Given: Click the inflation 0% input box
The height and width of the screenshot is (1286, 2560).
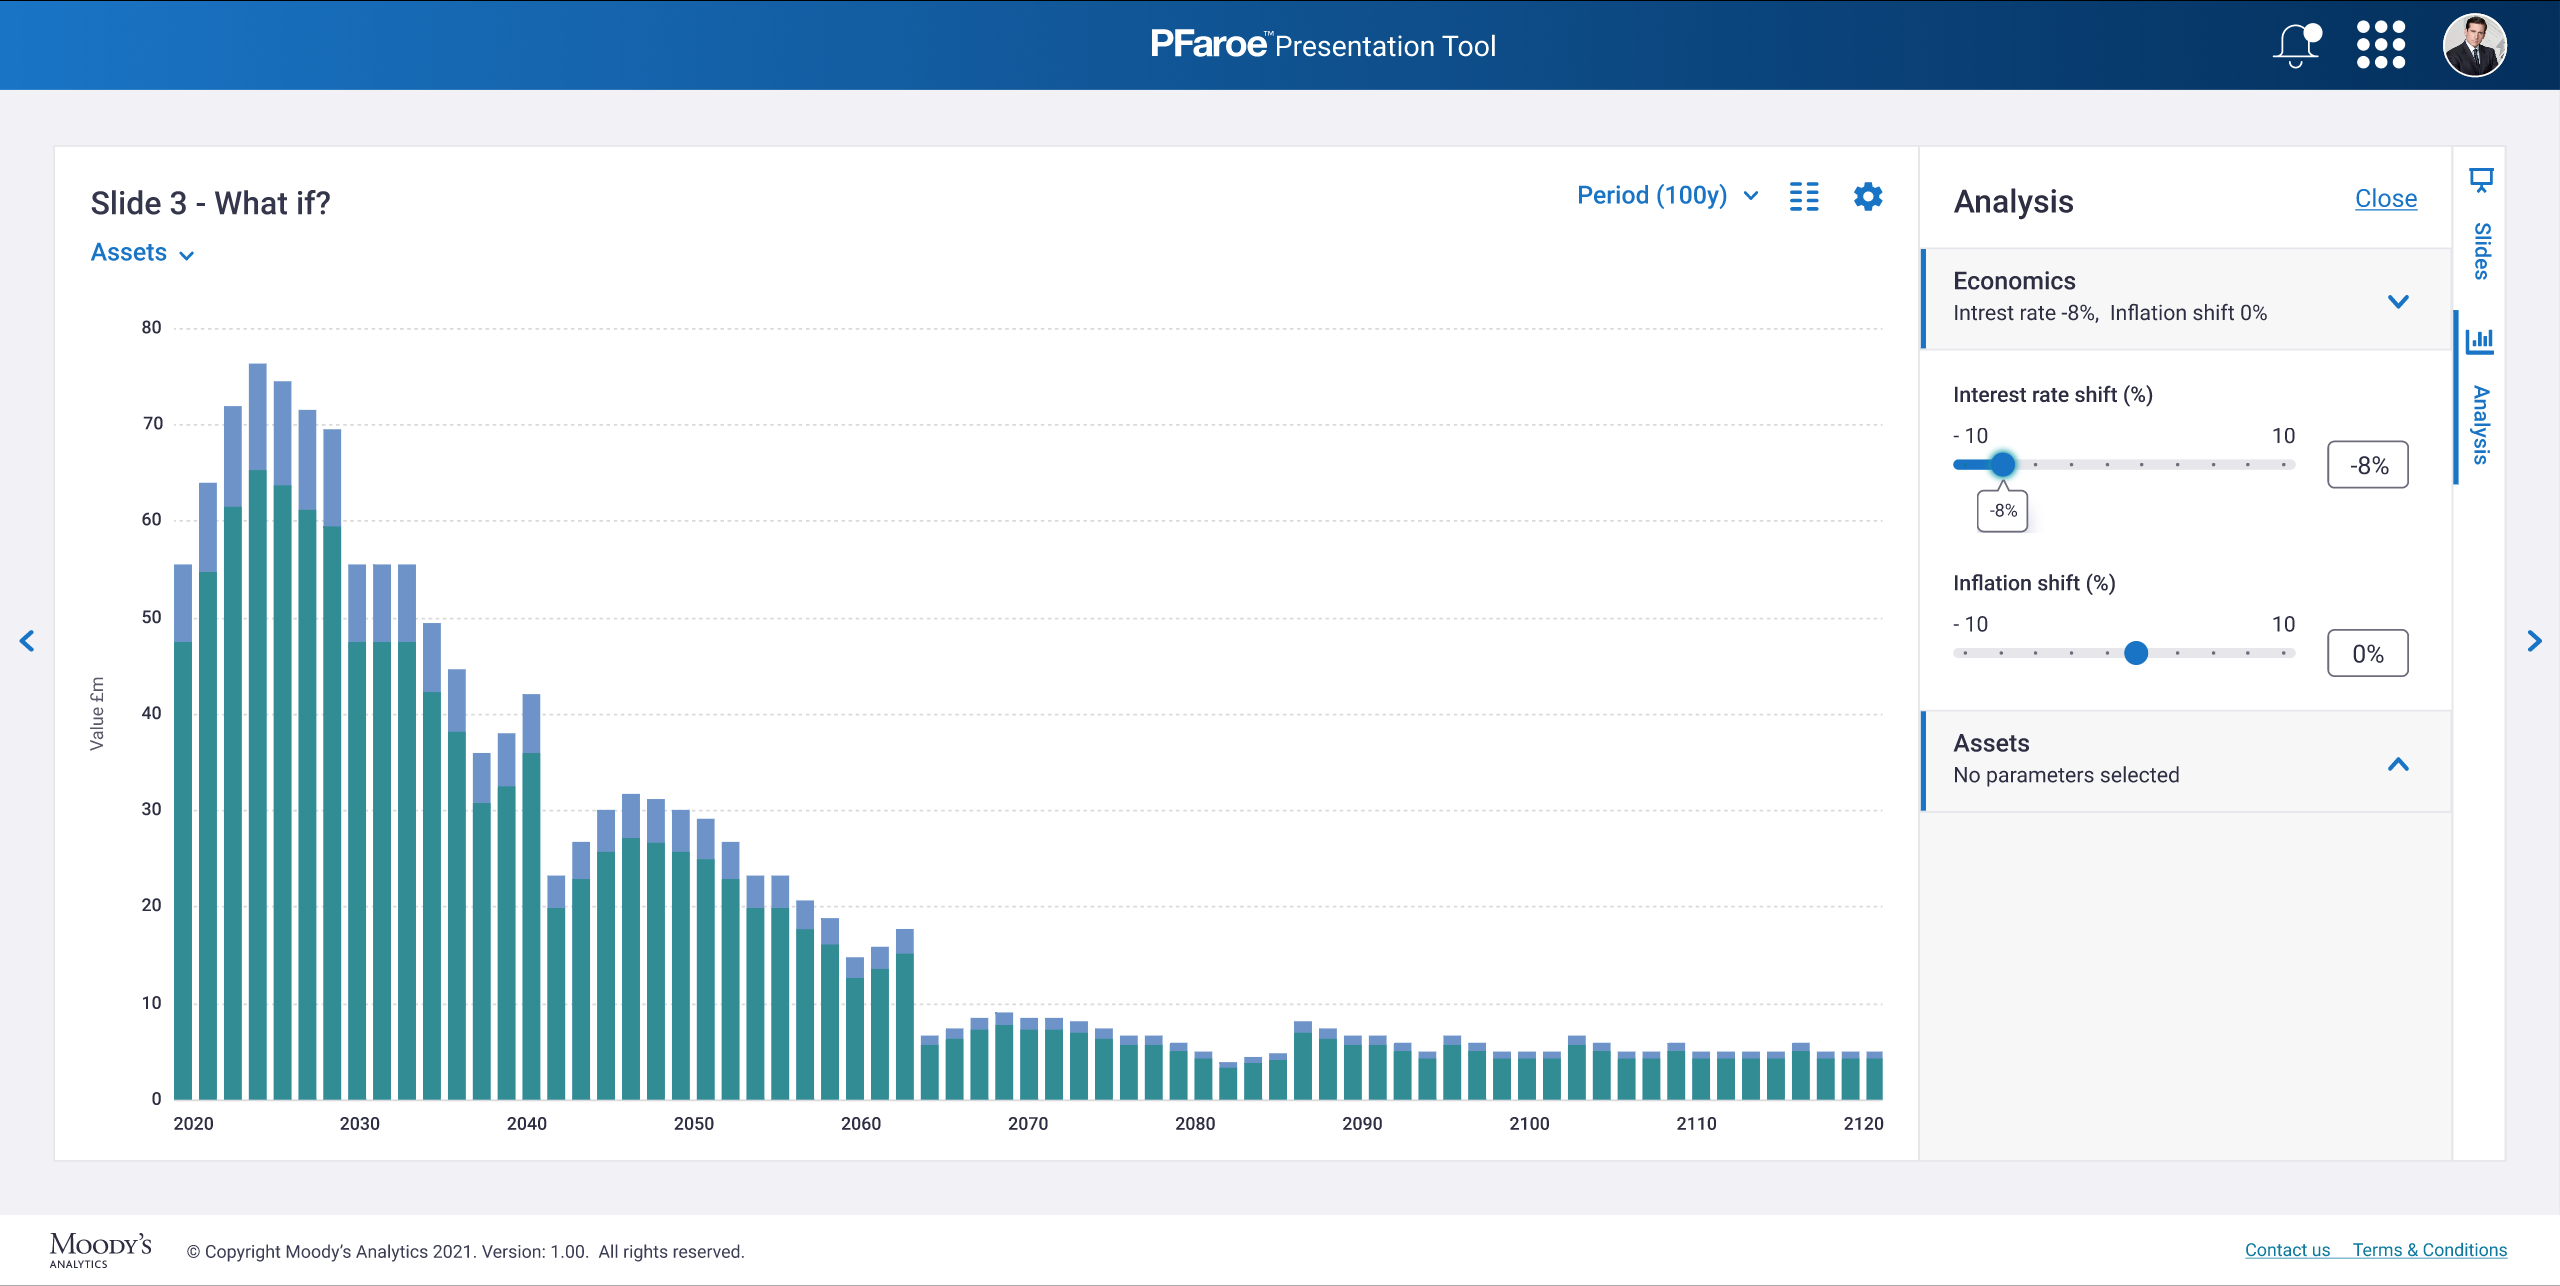Looking at the screenshot, I should tap(2367, 654).
